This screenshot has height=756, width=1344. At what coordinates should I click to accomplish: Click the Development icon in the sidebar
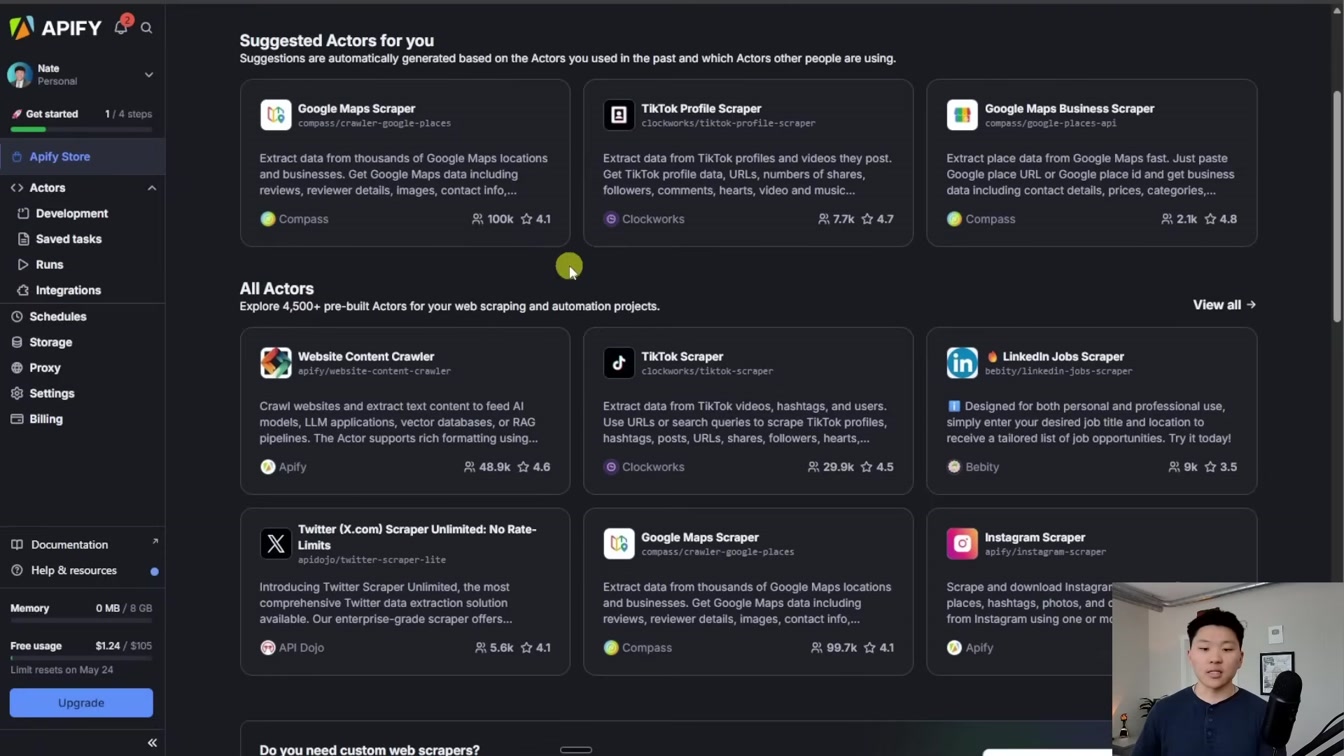click(x=23, y=214)
